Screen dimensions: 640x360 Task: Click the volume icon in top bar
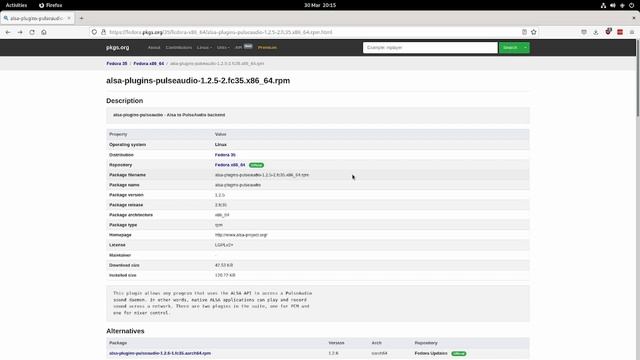click(x=613, y=5)
